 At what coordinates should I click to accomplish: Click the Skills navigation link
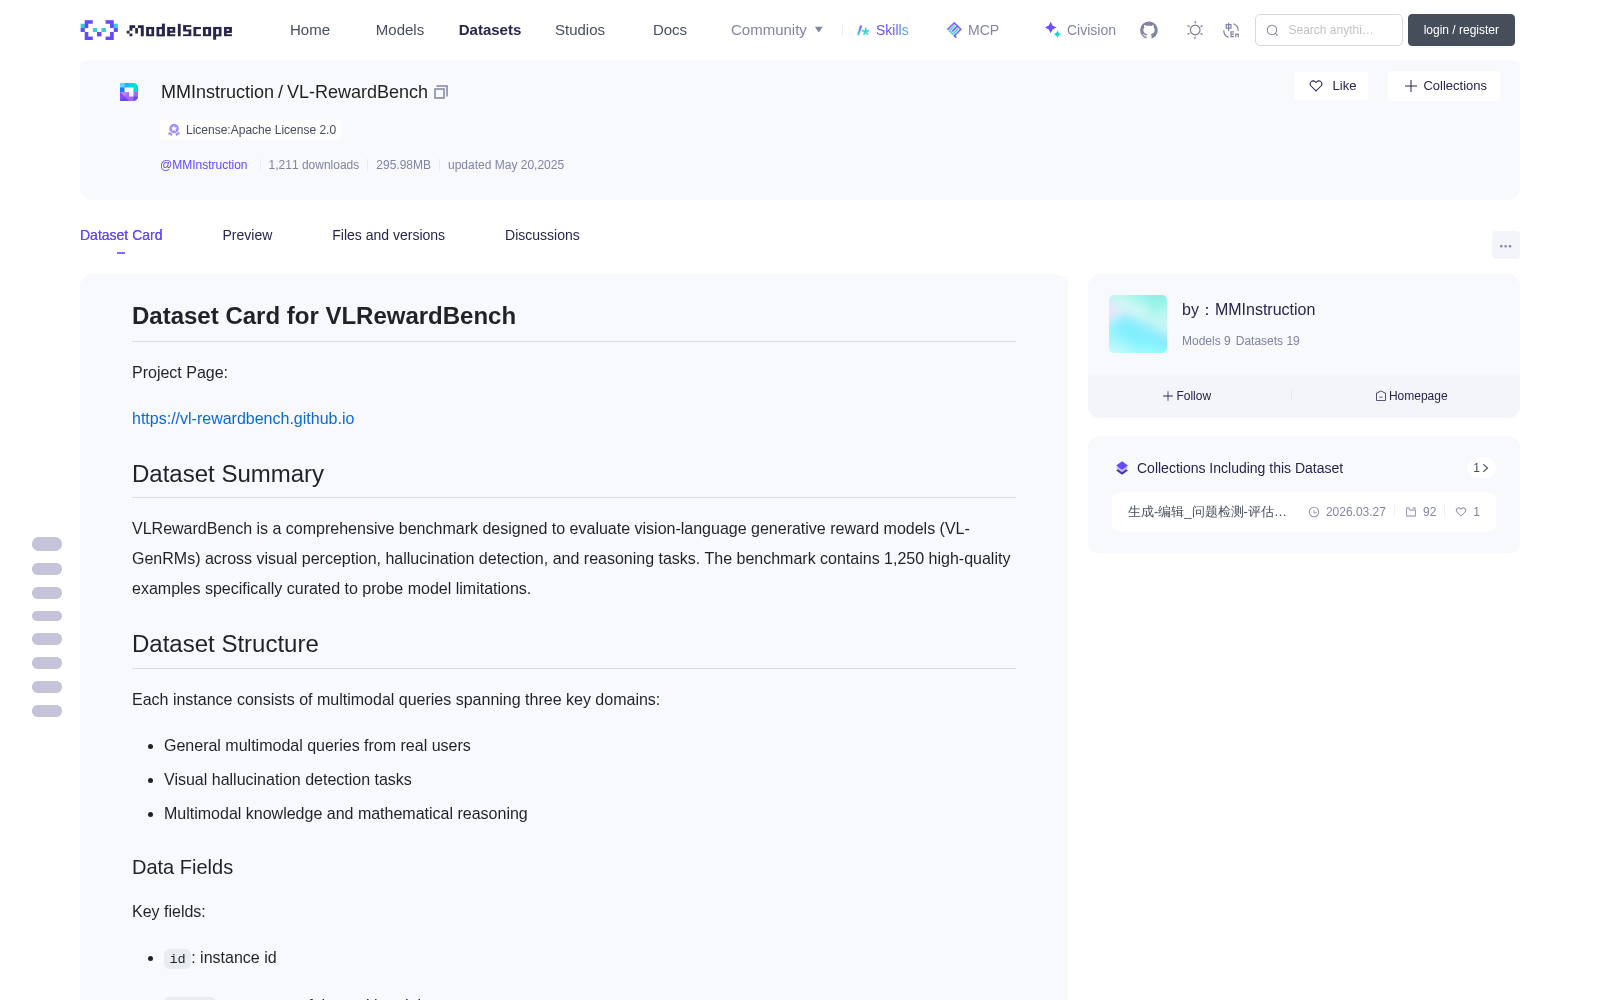[883, 30]
